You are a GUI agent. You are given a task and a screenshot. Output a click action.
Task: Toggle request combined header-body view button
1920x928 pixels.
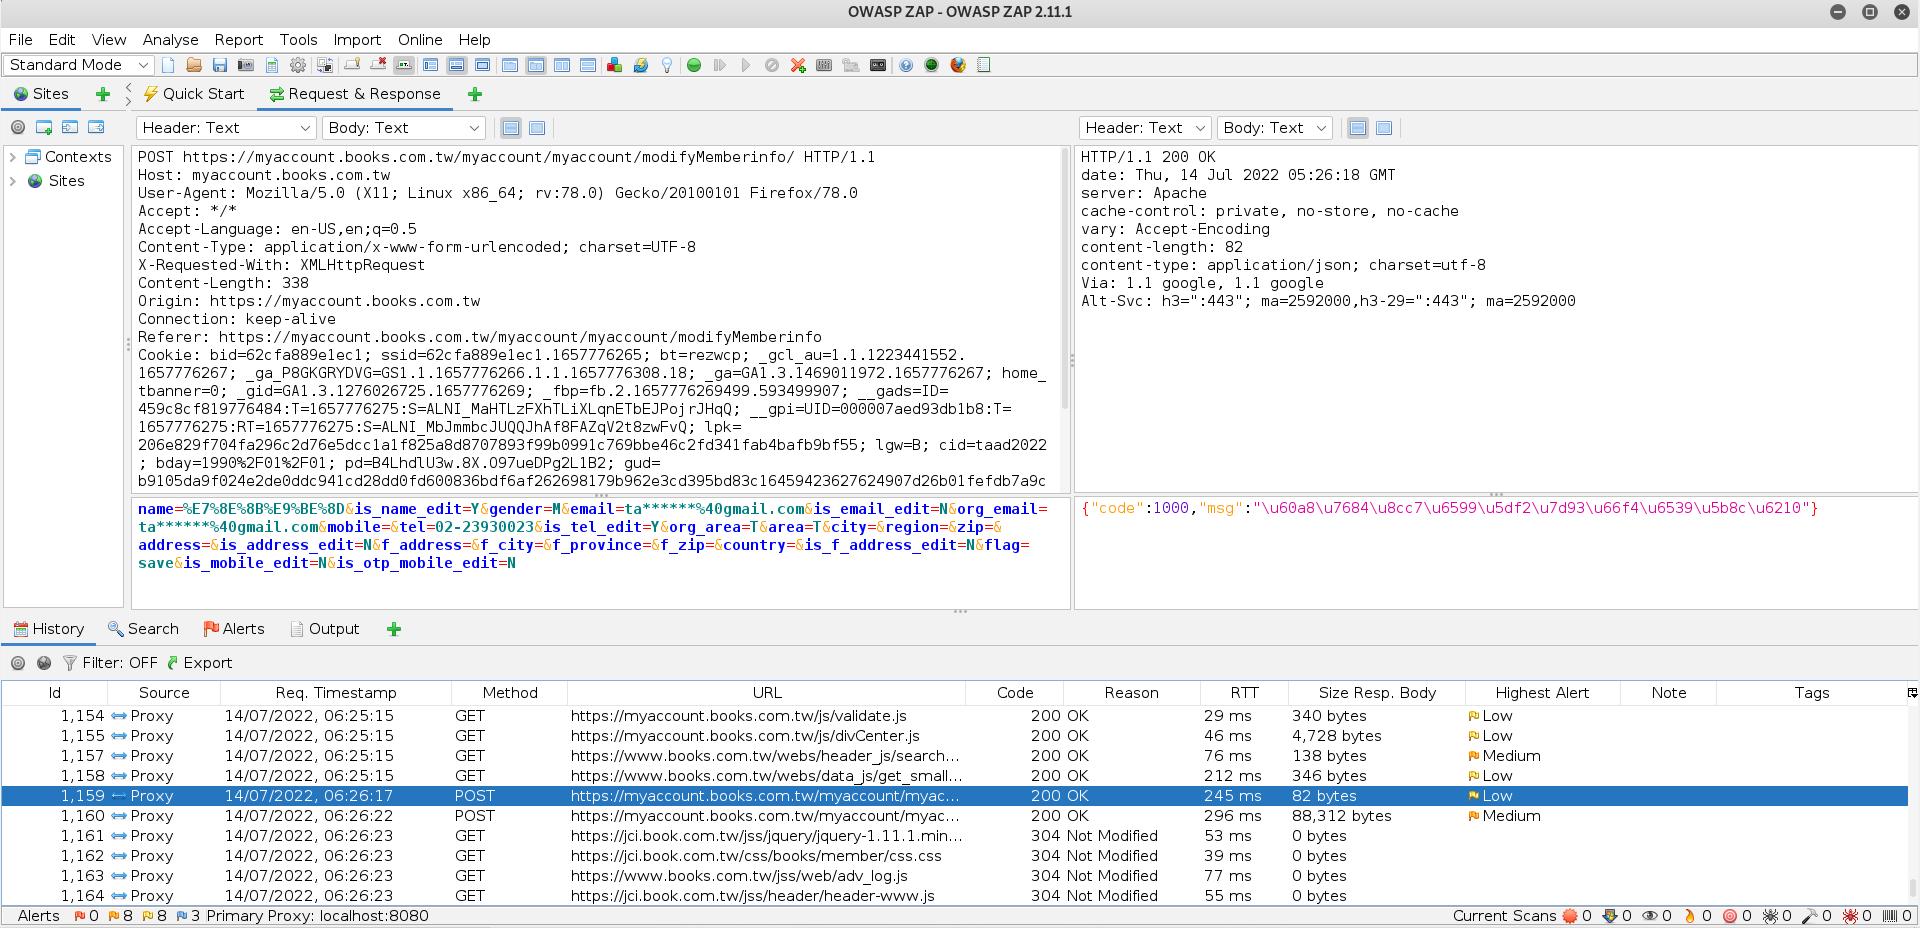point(537,128)
